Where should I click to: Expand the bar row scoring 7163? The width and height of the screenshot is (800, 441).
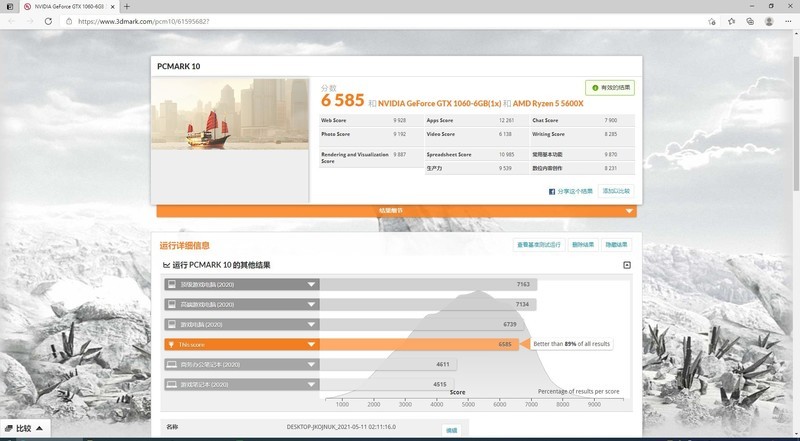[311, 284]
